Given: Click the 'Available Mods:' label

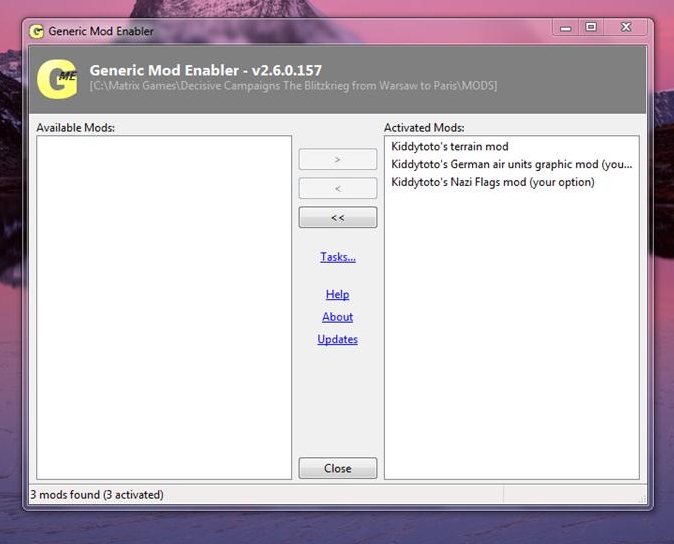Looking at the screenshot, I should (76, 128).
